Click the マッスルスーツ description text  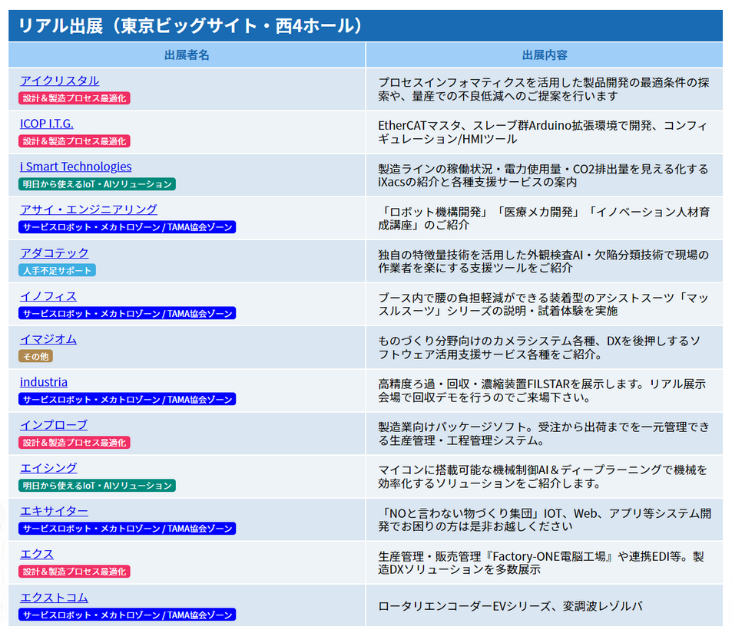[x=544, y=305]
